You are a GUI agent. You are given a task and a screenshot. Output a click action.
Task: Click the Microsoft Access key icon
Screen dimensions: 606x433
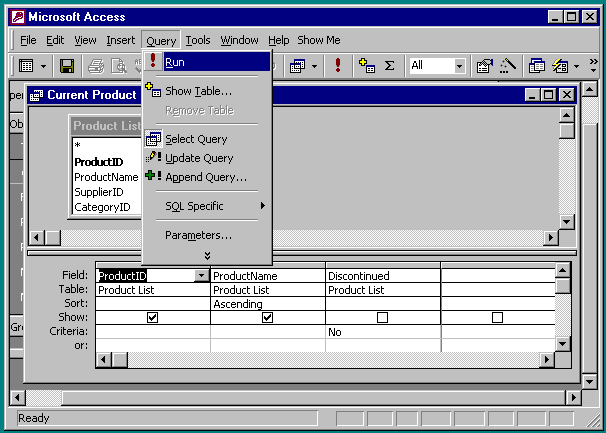pos(18,17)
